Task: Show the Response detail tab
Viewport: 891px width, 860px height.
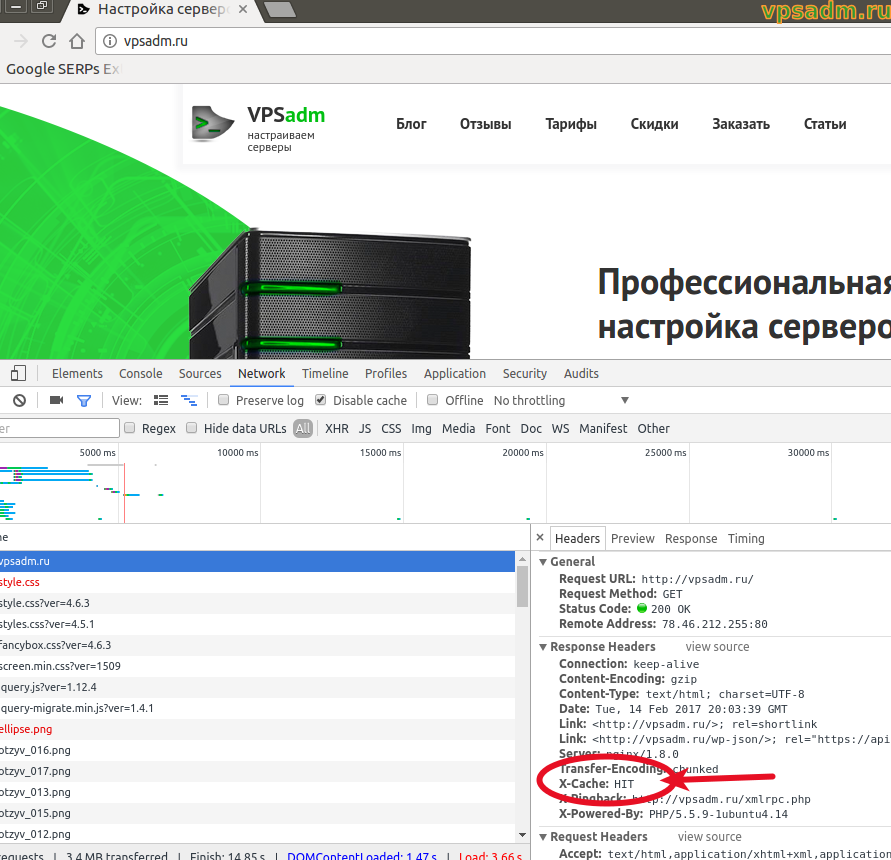Action: [x=691, y=538]
